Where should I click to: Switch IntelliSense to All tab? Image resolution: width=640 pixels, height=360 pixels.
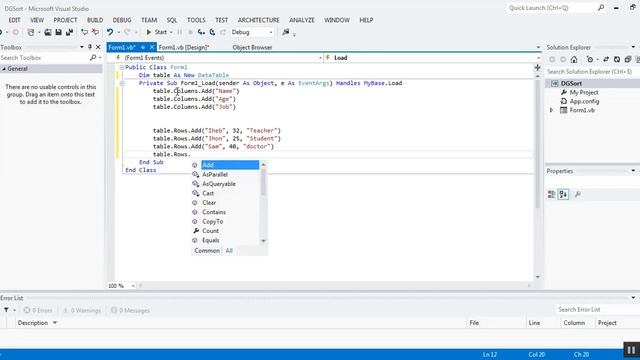coord(229,251)
